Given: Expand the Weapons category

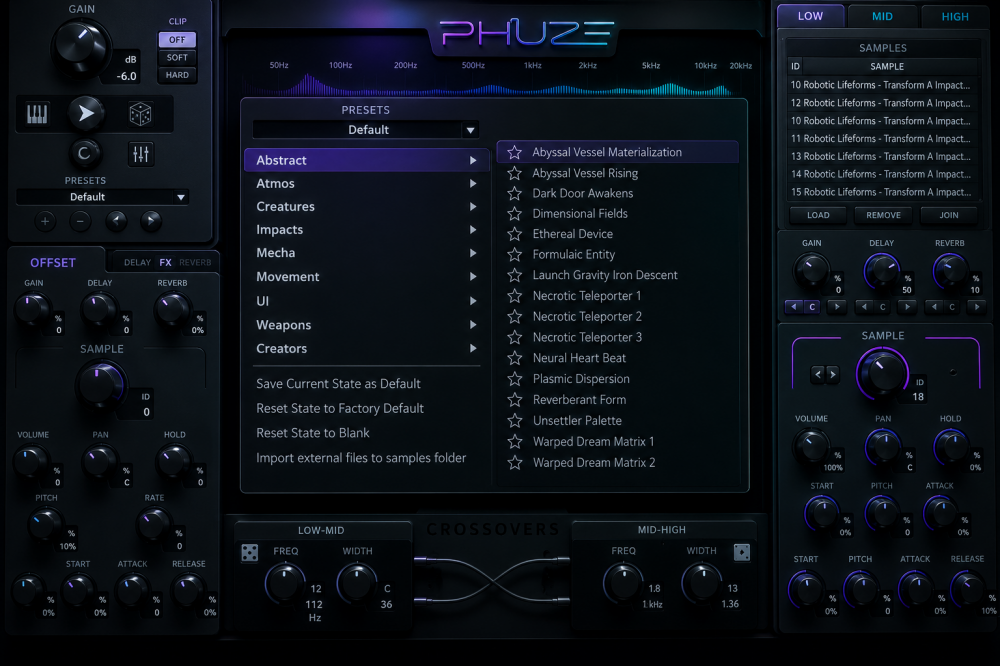Looking at the screenshot, I should [366, 325].
